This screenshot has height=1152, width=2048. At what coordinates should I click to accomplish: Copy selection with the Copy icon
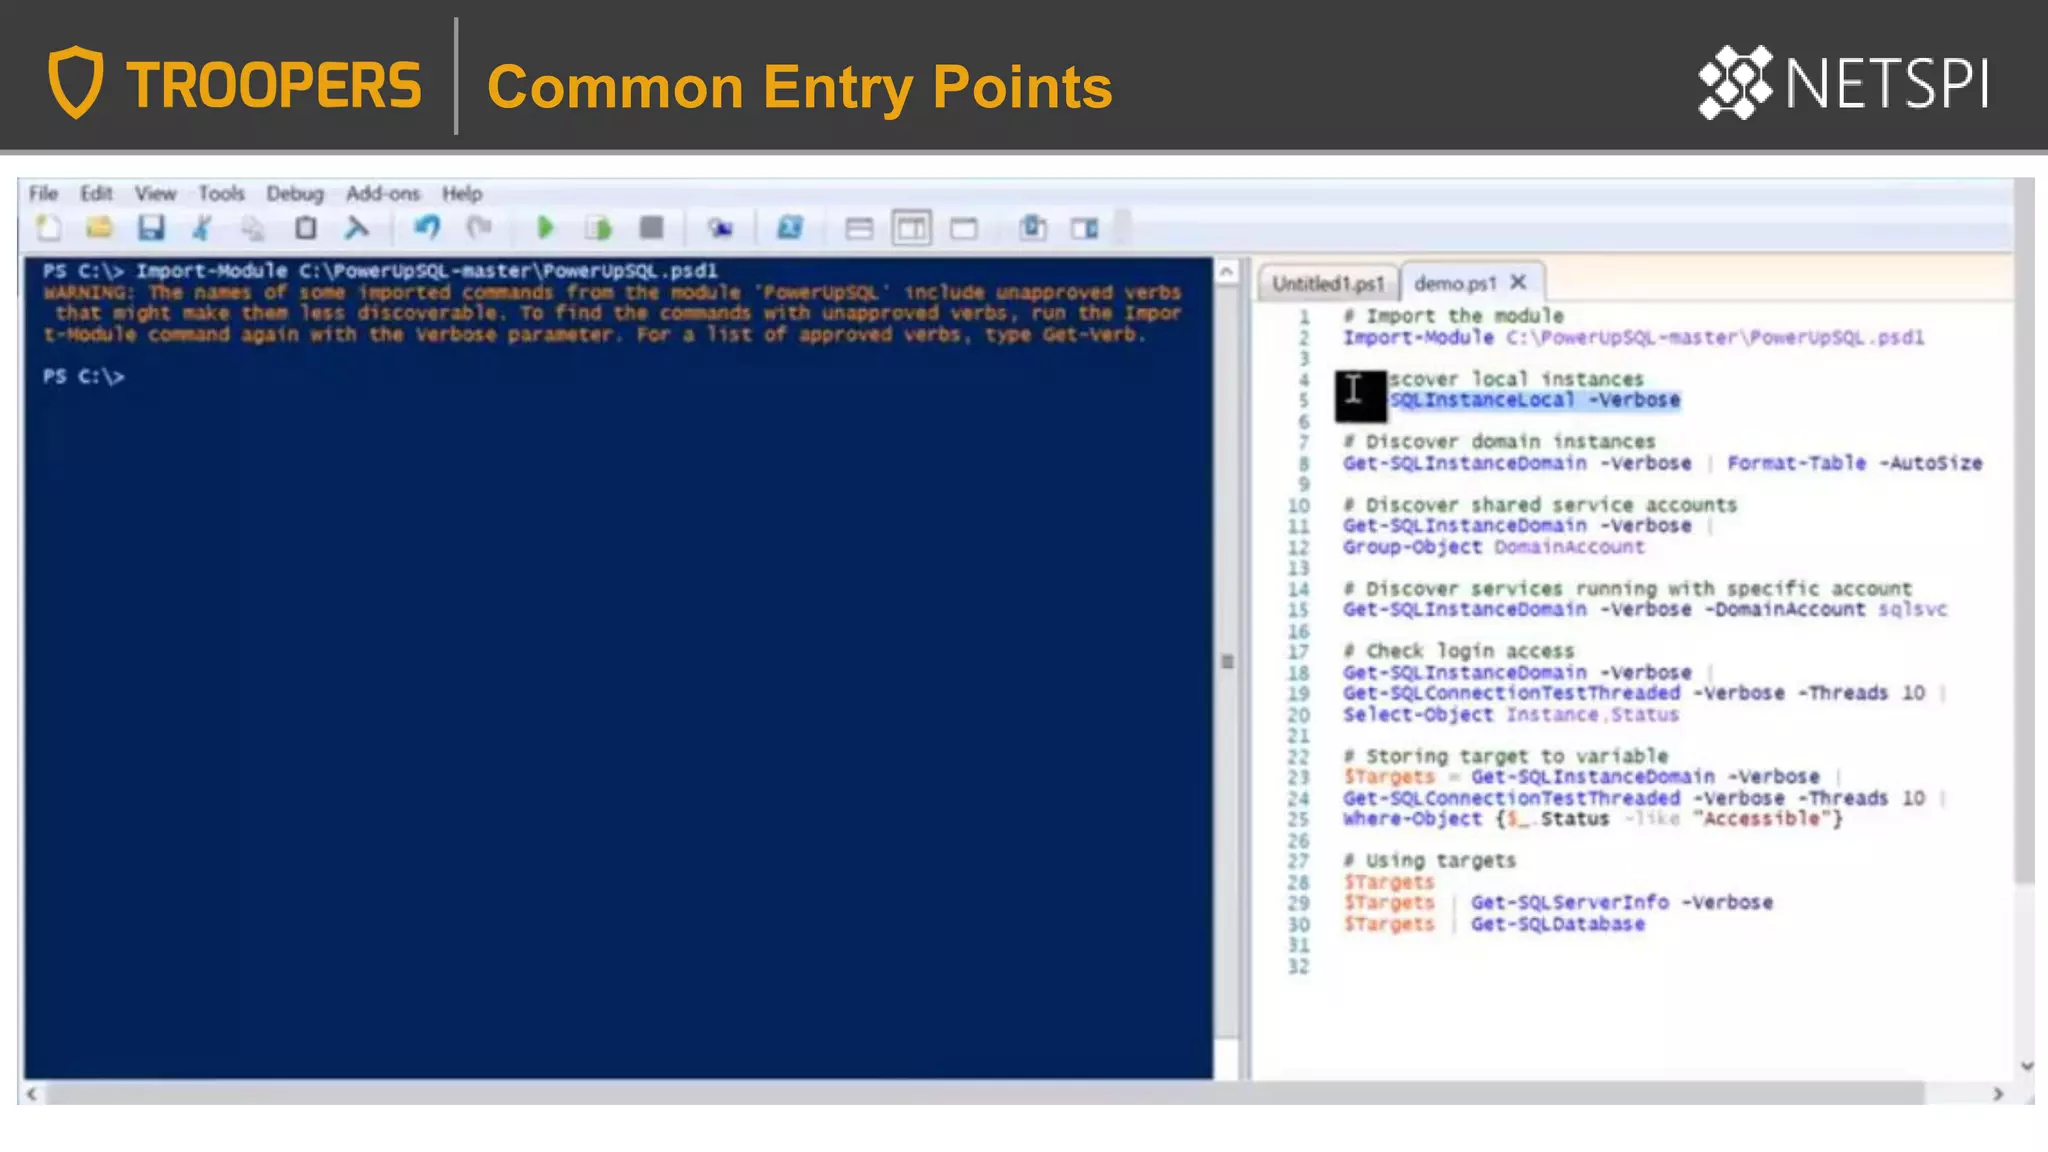tap(253, 228)
